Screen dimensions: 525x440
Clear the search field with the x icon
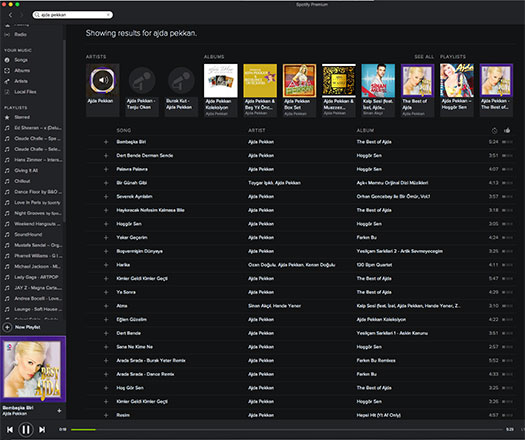point(108,15)
